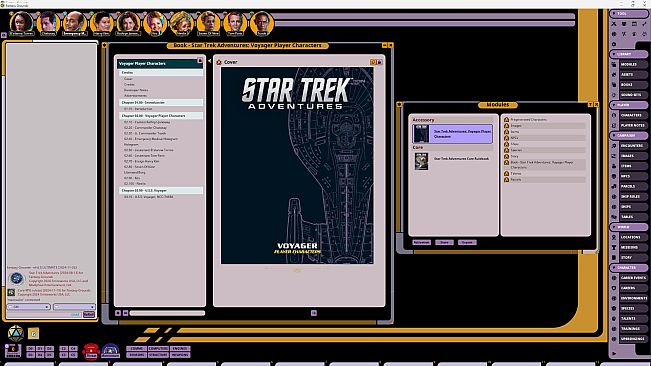This screenshot has height=366, width=651.
Task: Click the red Threat counter icon
Action: coord(91,351)
